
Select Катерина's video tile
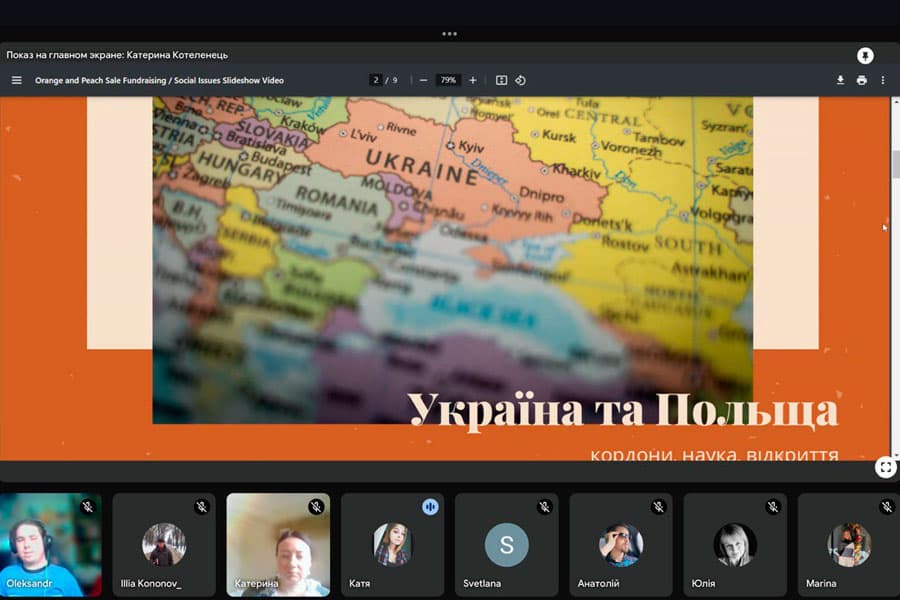point(278,545)
